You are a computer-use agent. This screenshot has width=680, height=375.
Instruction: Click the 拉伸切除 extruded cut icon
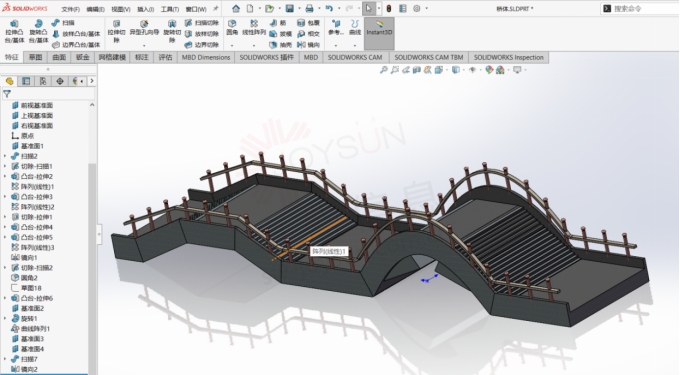coord(116,24)
